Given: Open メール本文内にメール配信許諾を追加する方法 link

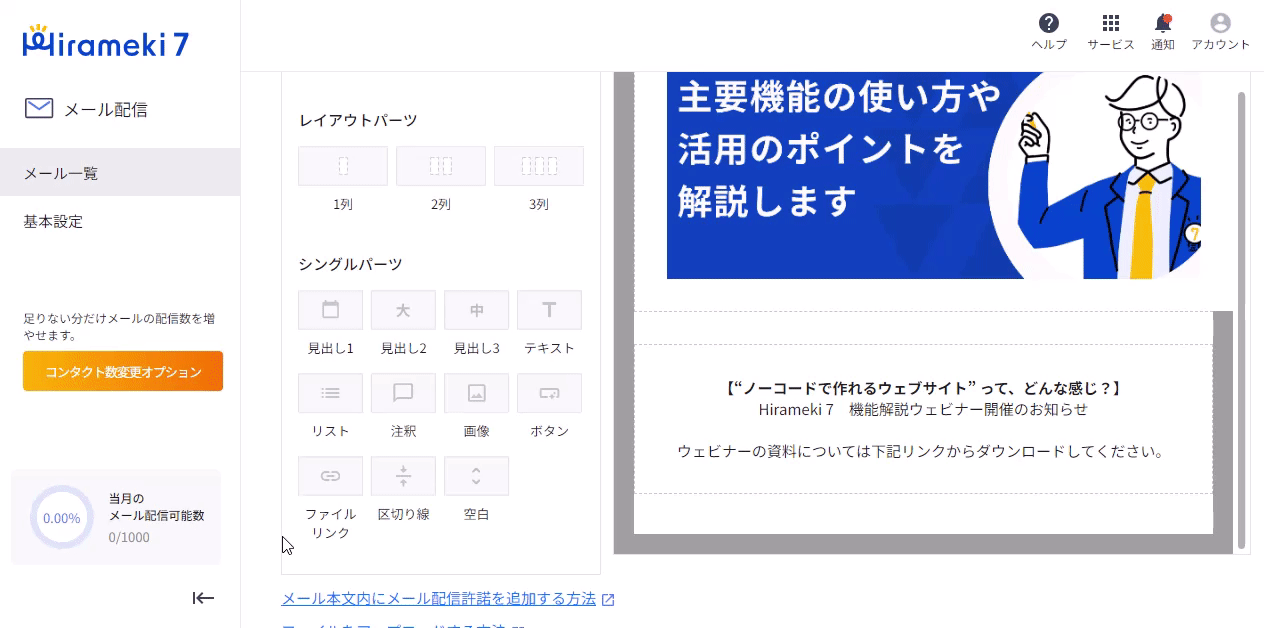Looking at the screenshot, I should [439, 599].
